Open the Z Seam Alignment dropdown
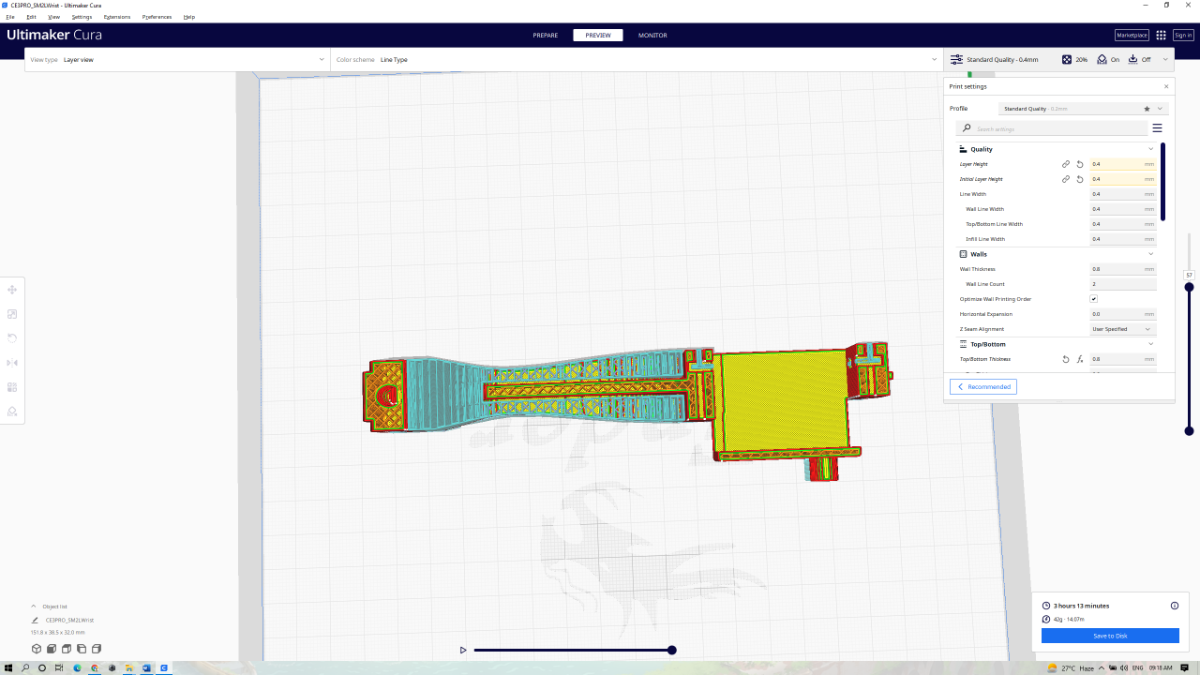Screen dimensions: 1200x675 (x=1122, y=329)
